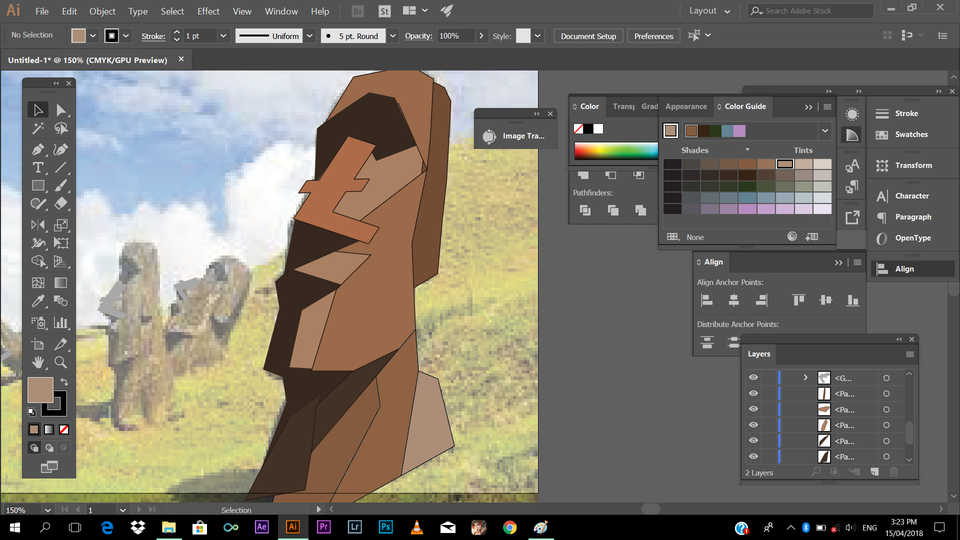Open the Effect menu
The width and height of the screenshot is (960, 540).
pyautogui.click(x=208, y=11)
